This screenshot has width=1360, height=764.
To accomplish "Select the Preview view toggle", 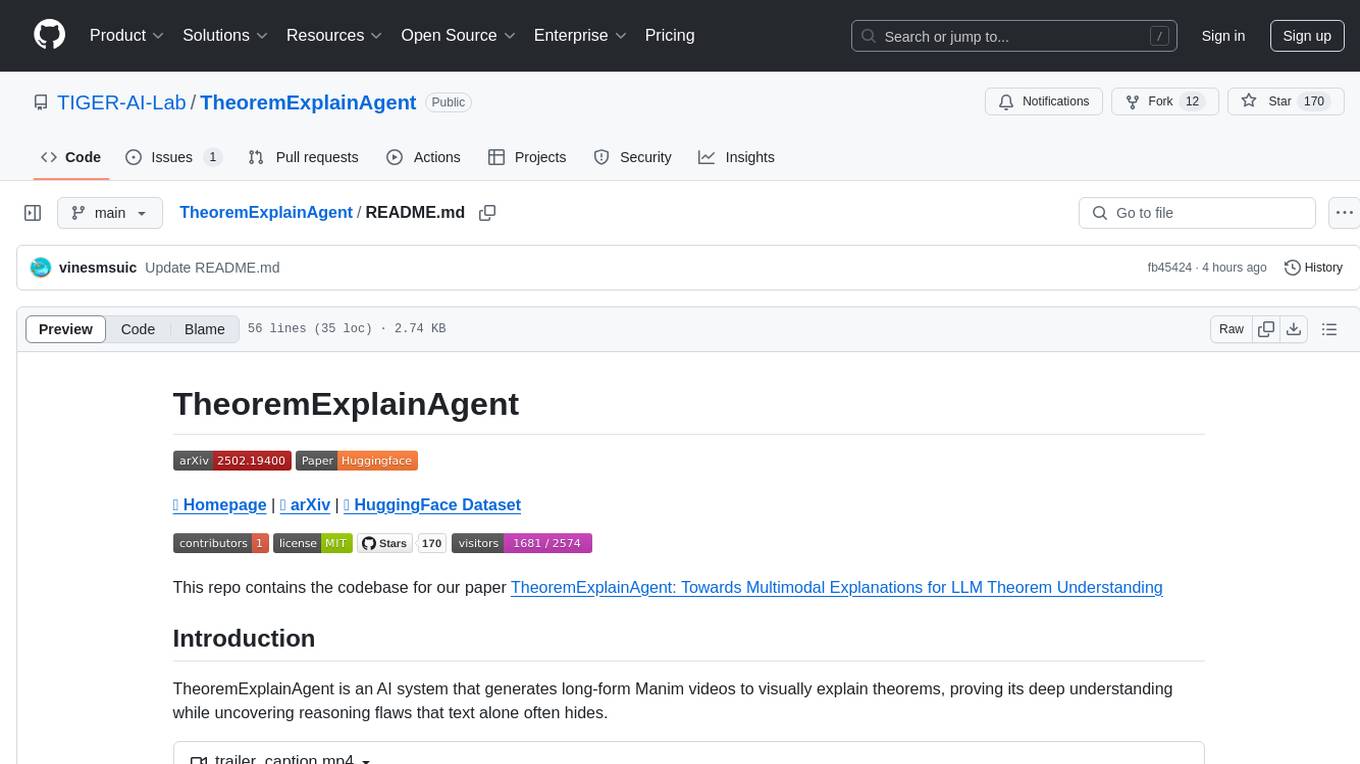I will tap(66, 329).
